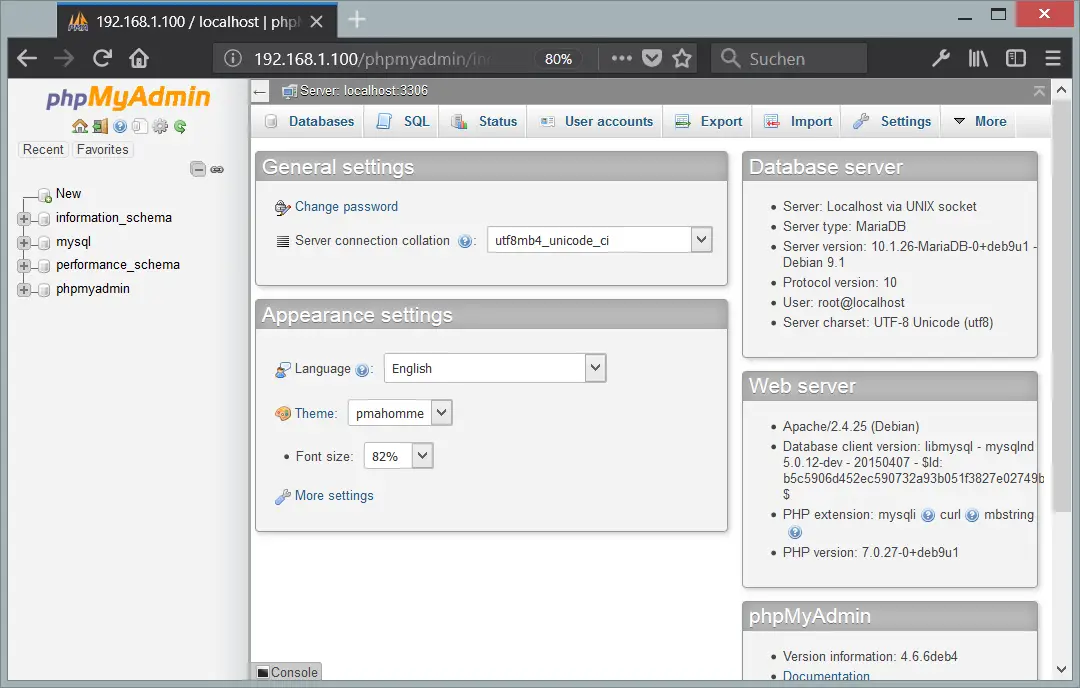Go back with browser back arrow
Screen dimensions: 1080x688
27,59
